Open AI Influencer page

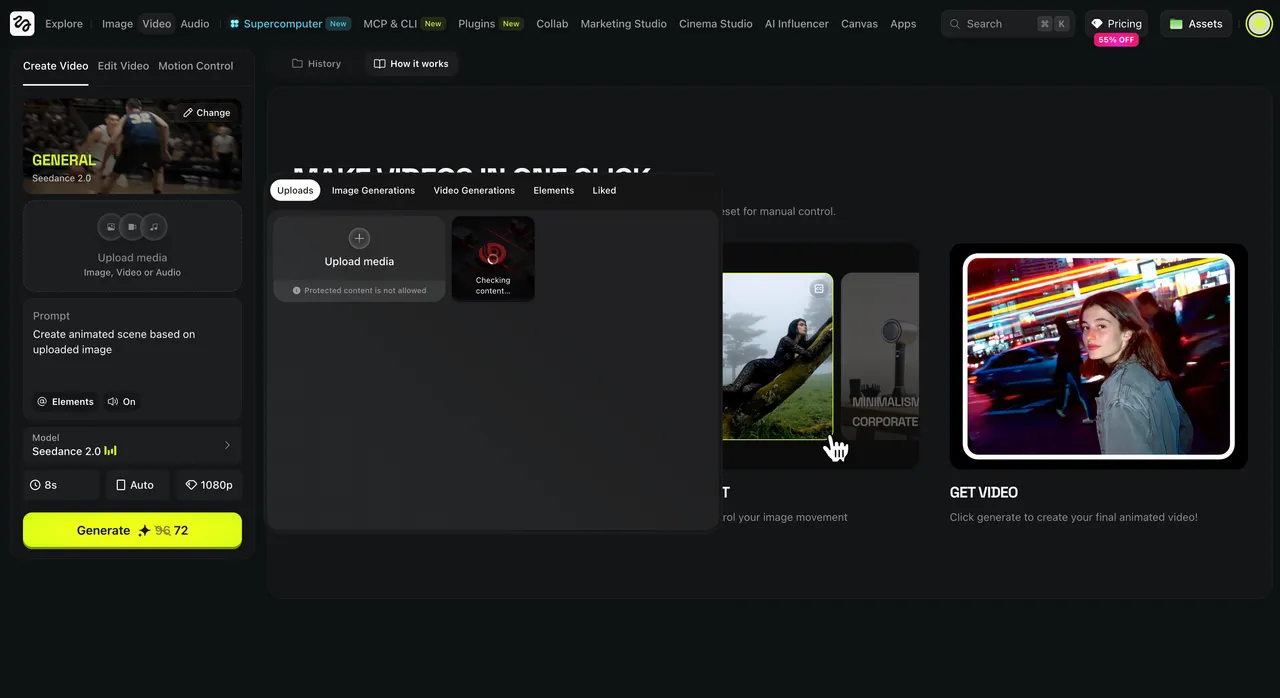pos(796,24)
